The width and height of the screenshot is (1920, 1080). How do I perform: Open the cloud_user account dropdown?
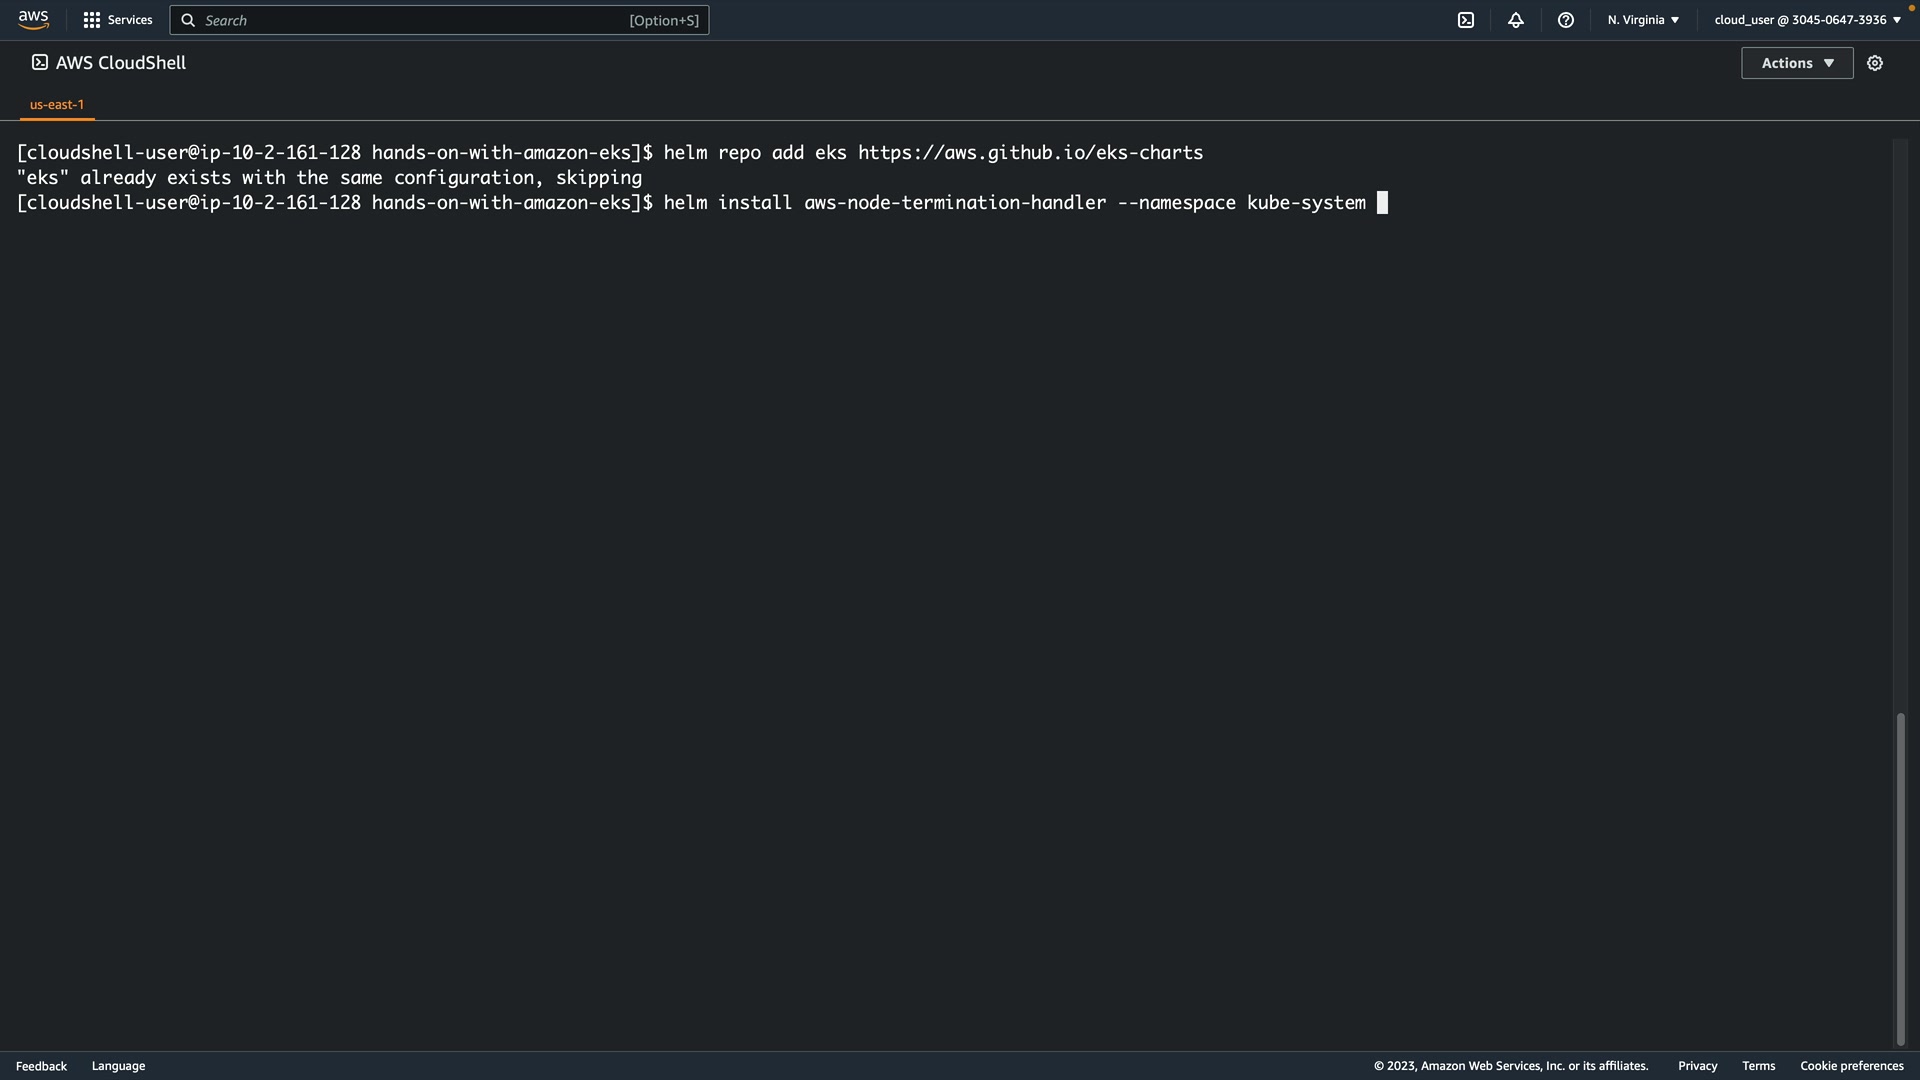[1807, 20]
